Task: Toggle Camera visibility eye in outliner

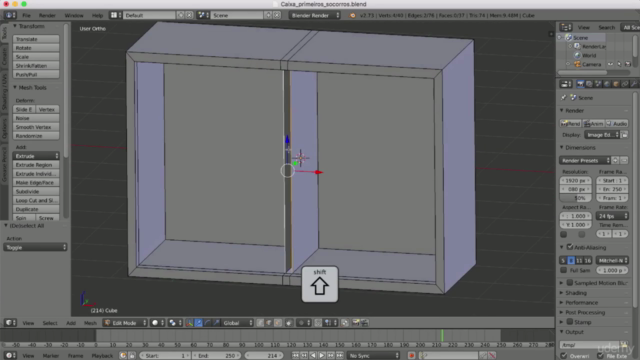Action: pos(610,64)
